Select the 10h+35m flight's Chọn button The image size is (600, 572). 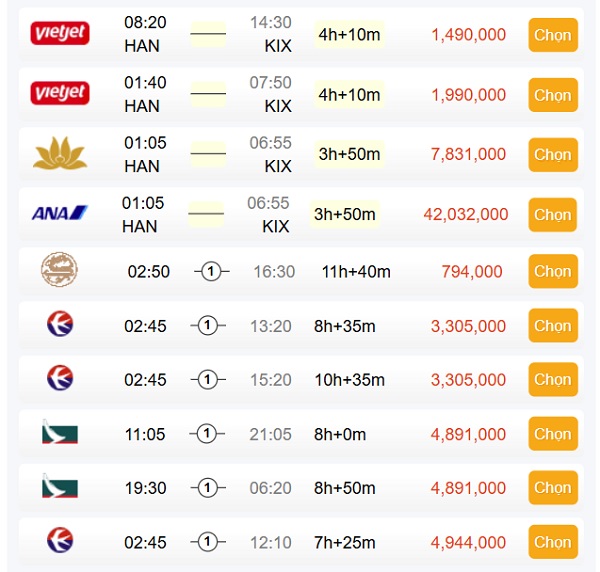pos(552,380)
